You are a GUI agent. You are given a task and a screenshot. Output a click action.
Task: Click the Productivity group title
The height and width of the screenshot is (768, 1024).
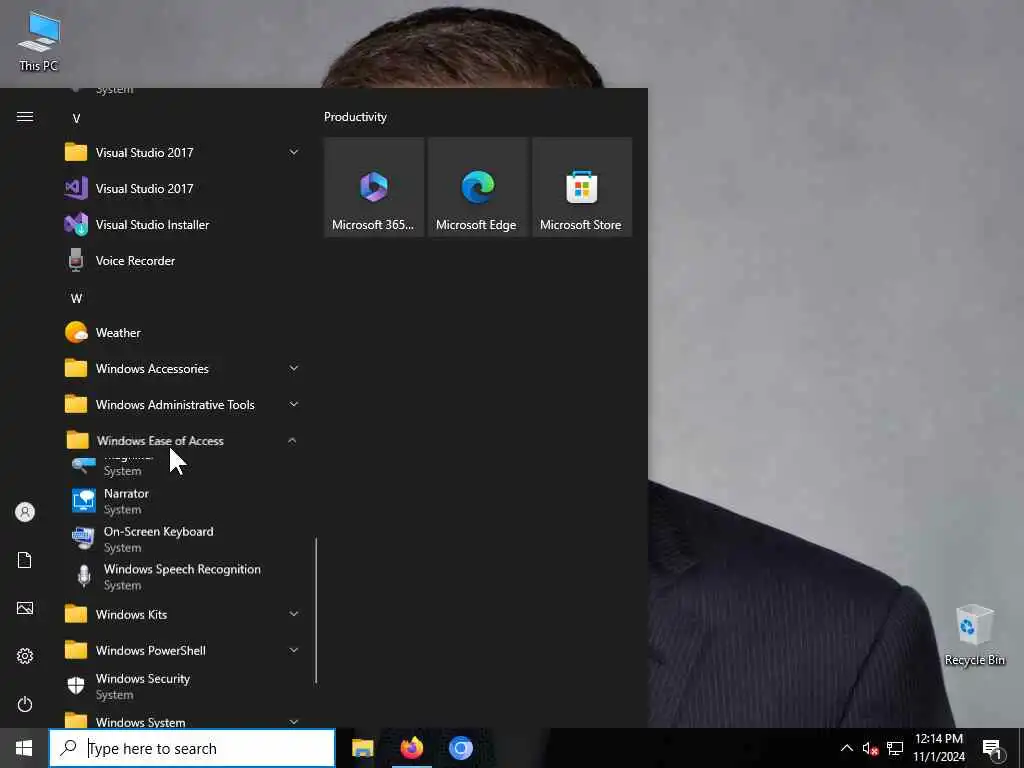(x=355, y=117)
